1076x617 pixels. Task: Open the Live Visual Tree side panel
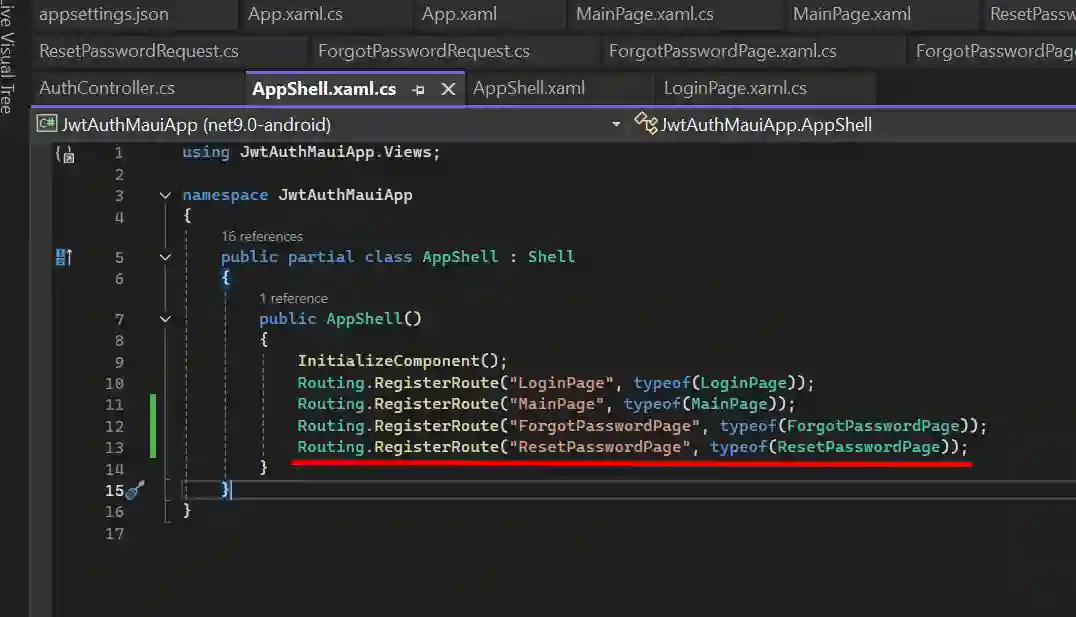tap(8, 60)
